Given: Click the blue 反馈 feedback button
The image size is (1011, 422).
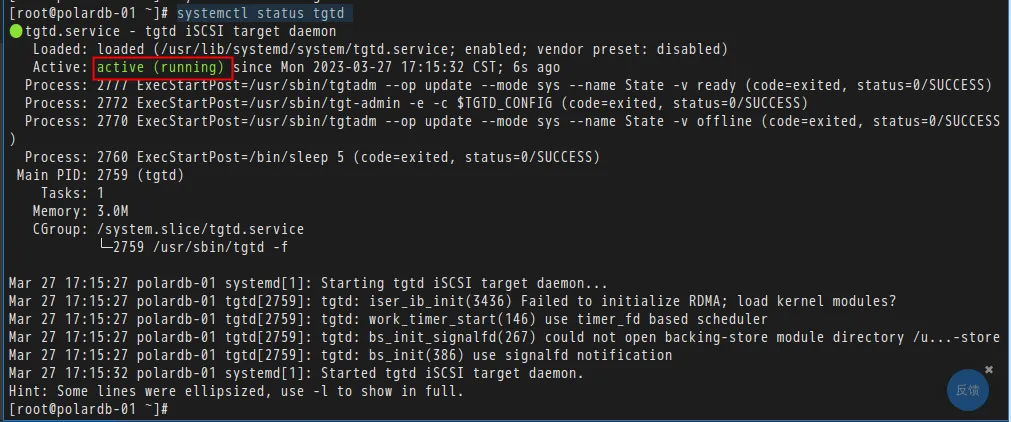Looking at the screenshot, I should coord(967,390).
